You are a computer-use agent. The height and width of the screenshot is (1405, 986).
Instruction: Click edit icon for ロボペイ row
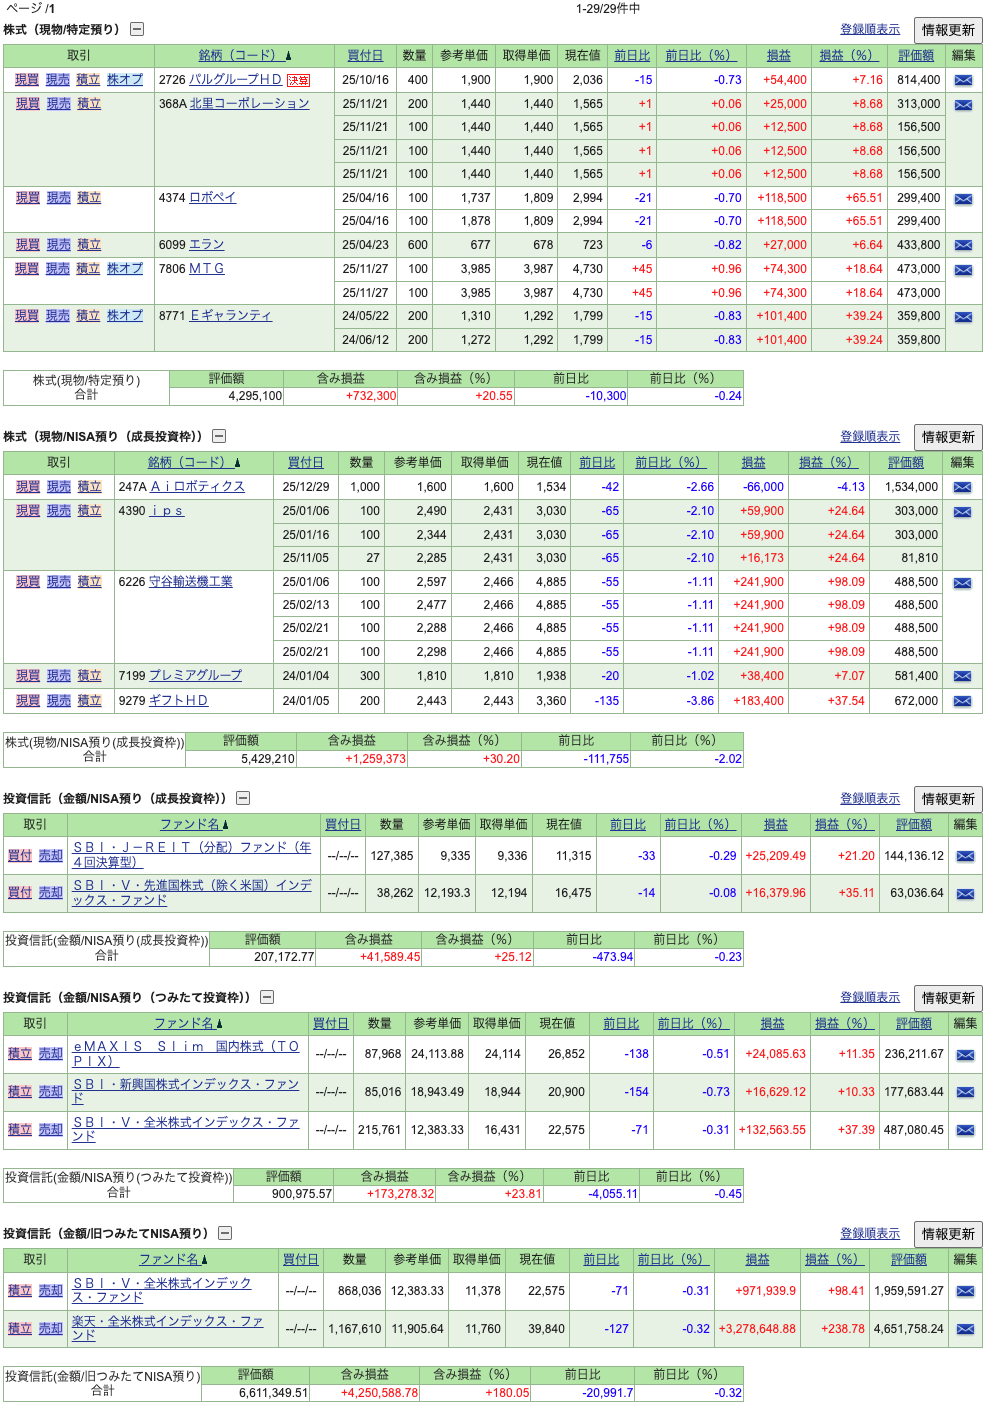(x=963, y=199)
